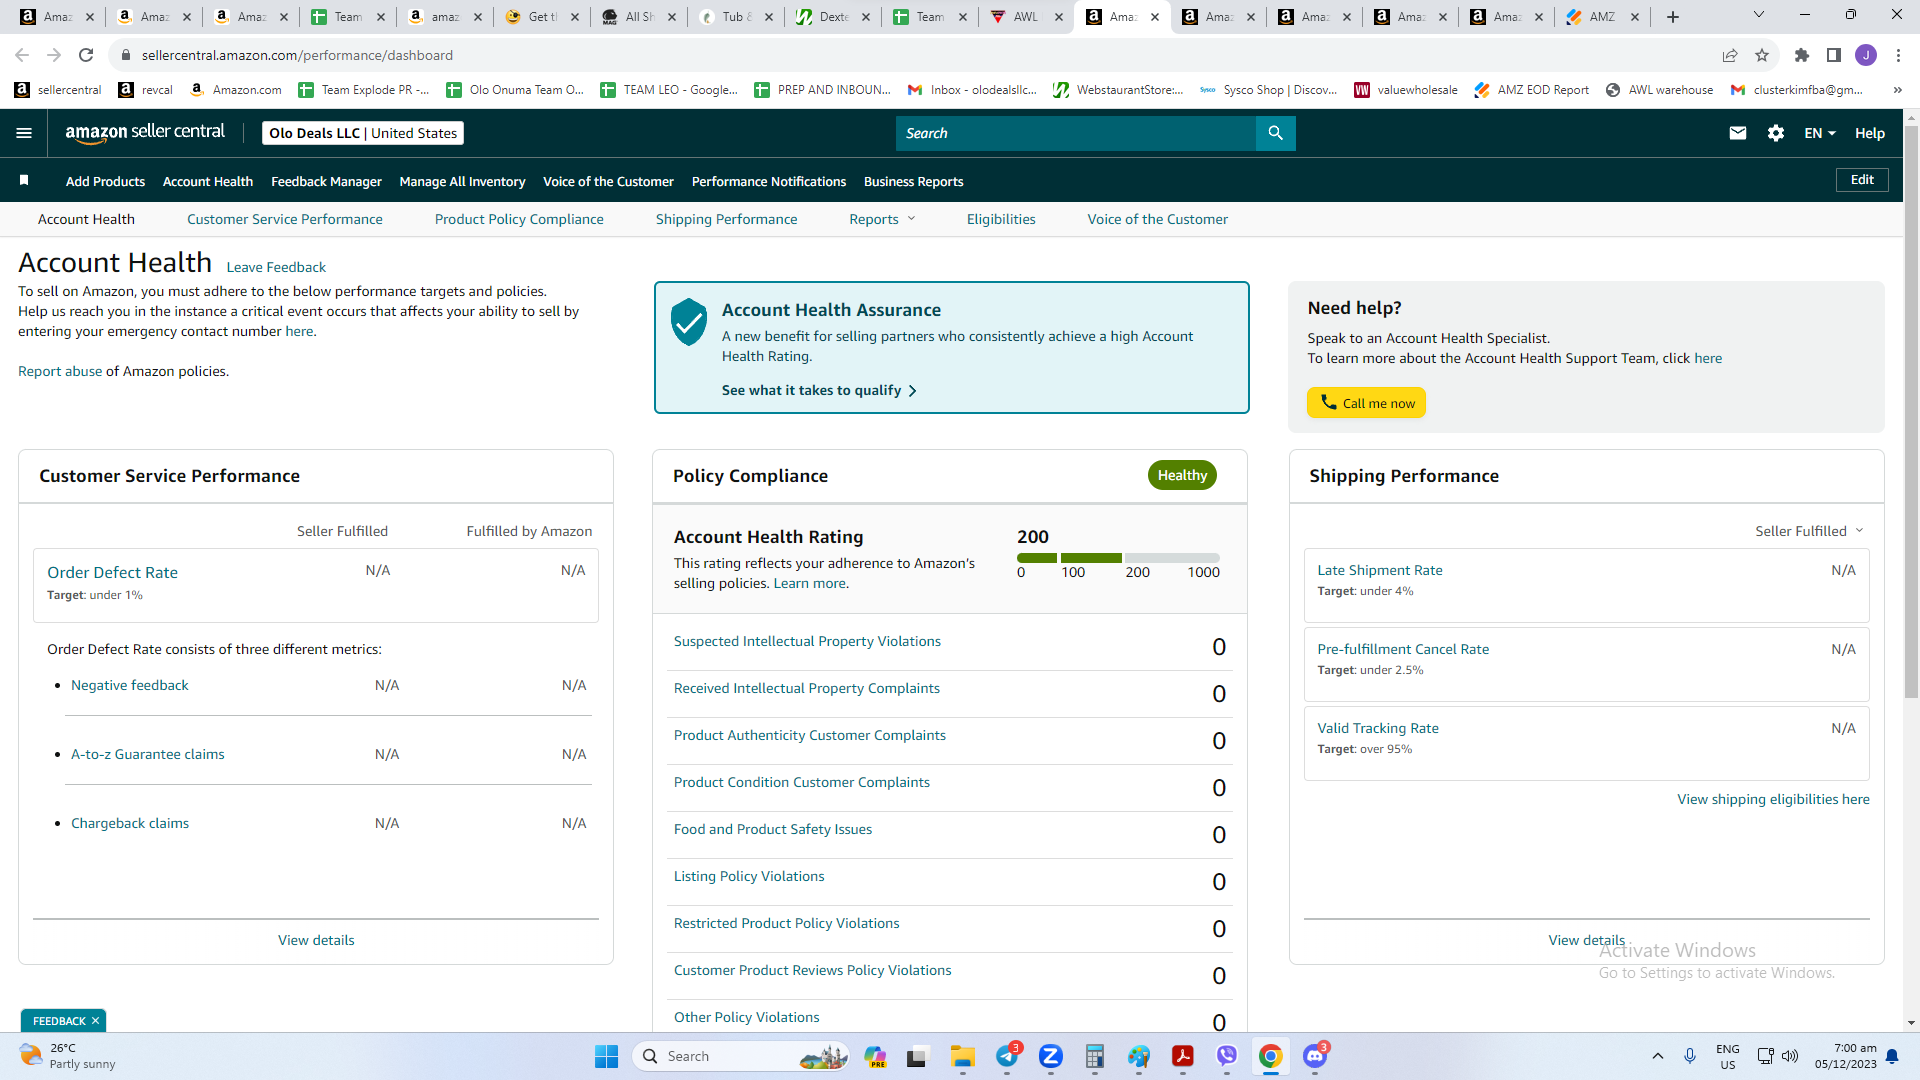
Task: Click the browser address bar
Action: click(x=910, y=55)
